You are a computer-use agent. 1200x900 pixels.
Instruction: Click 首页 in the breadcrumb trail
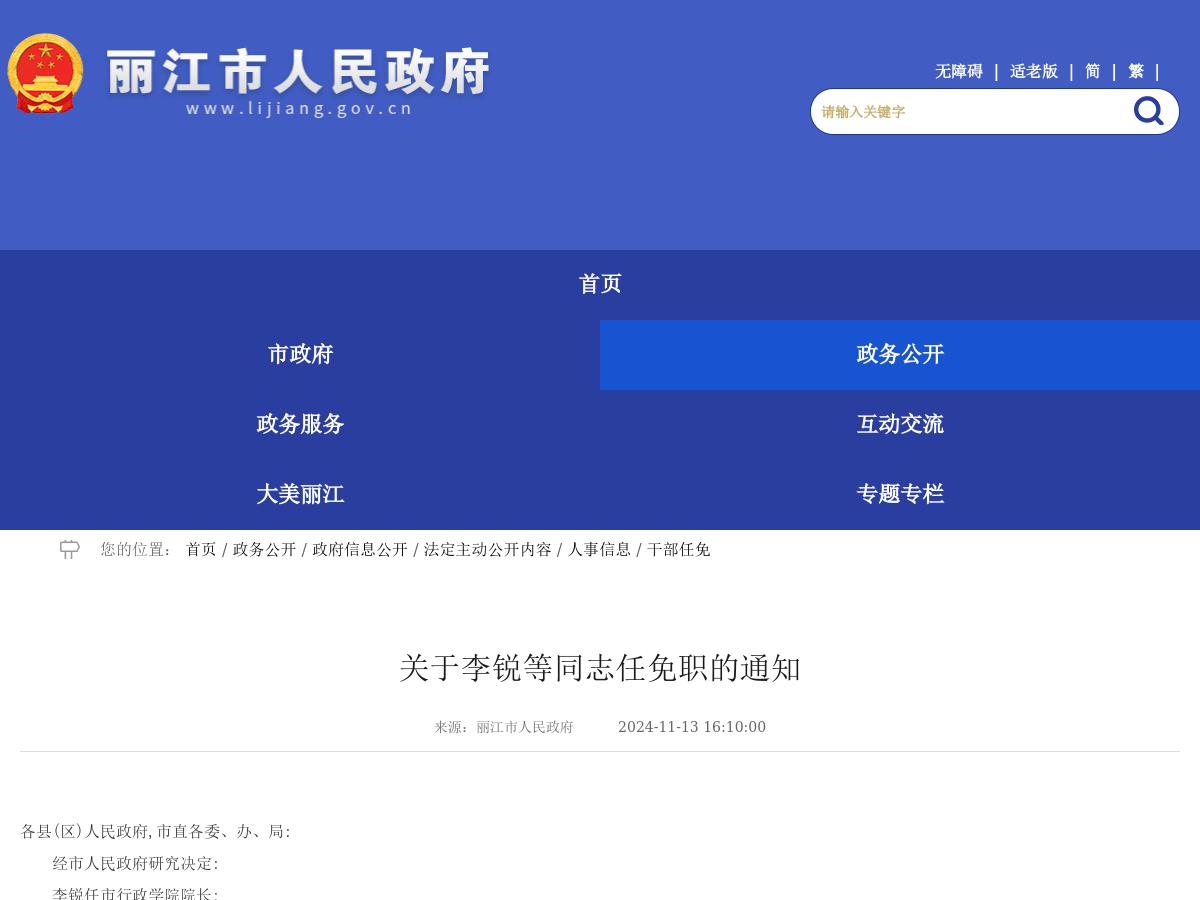coord(200,549)
